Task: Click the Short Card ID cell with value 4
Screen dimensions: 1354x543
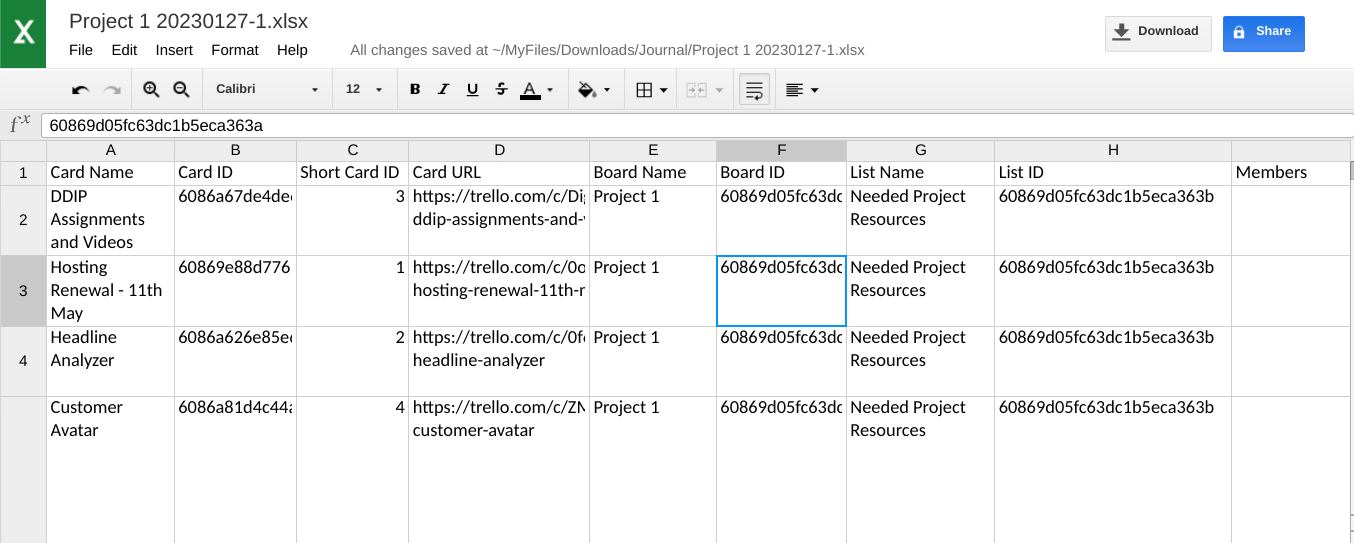Action: pos(352,469)
